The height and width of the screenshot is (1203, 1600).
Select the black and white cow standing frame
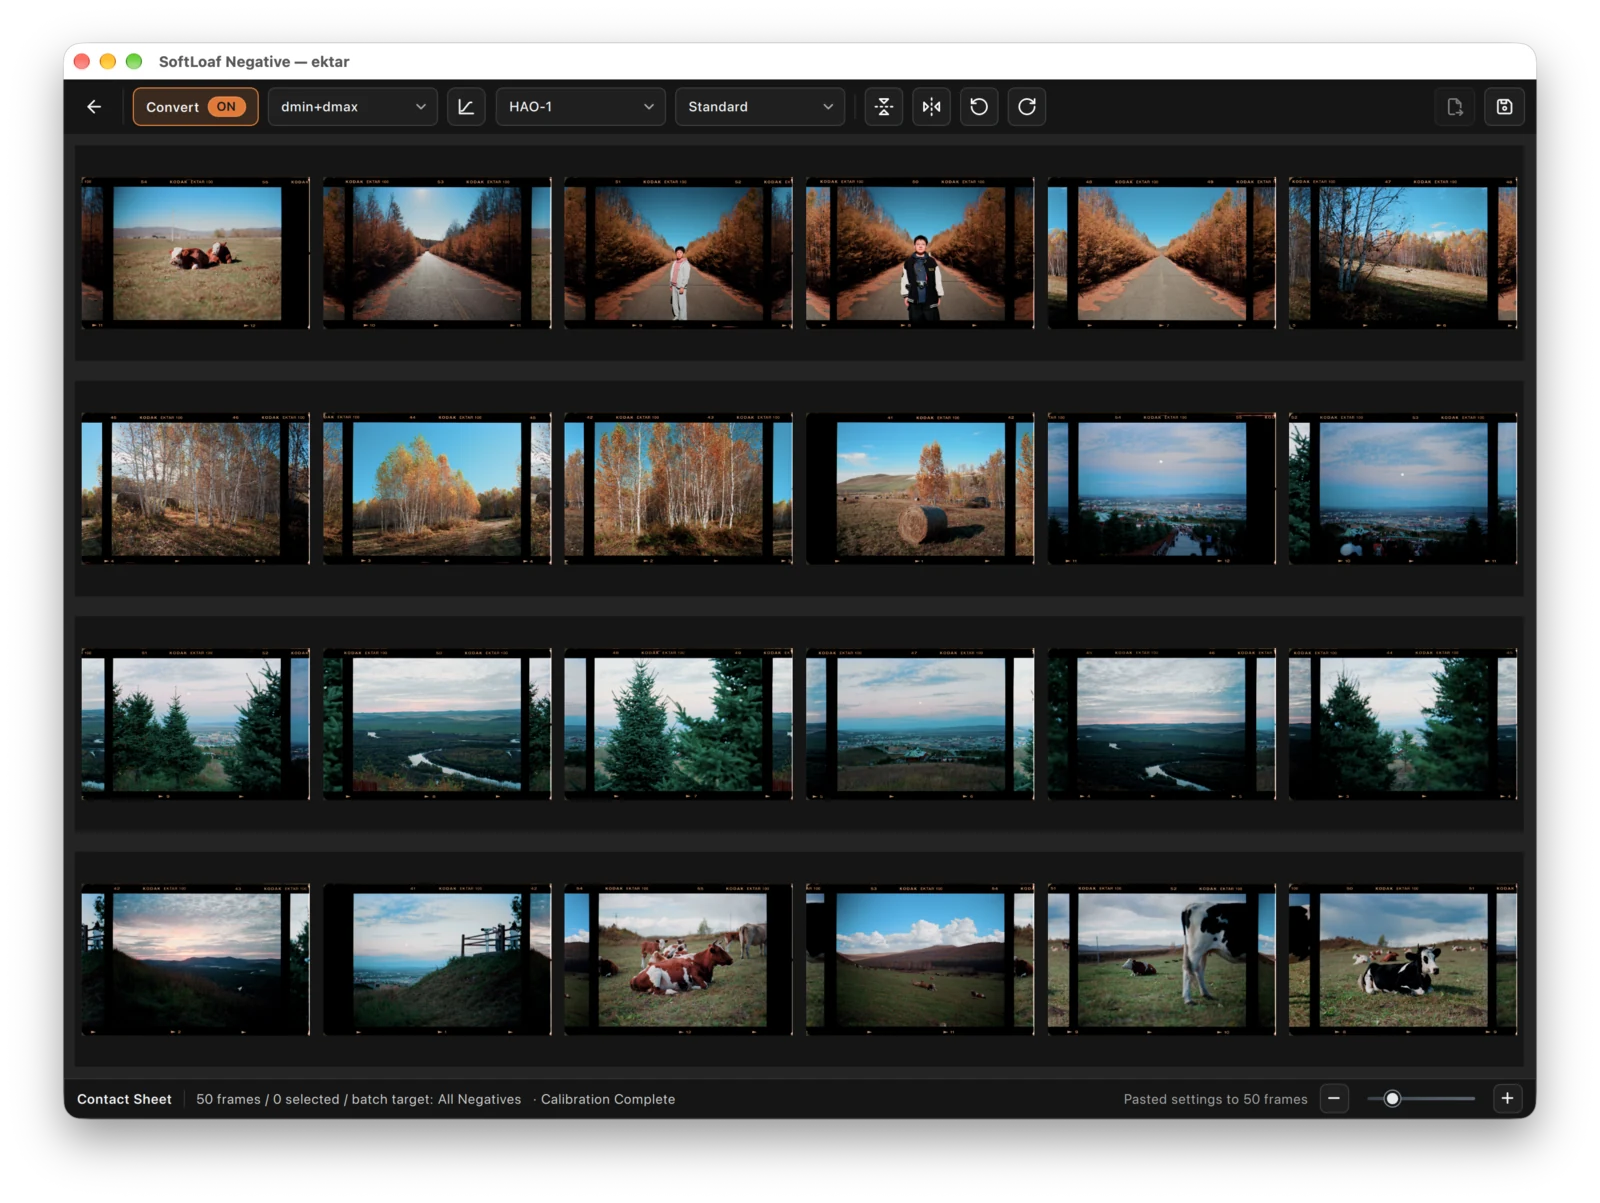pyautogui.click(x=1162, y=959)
